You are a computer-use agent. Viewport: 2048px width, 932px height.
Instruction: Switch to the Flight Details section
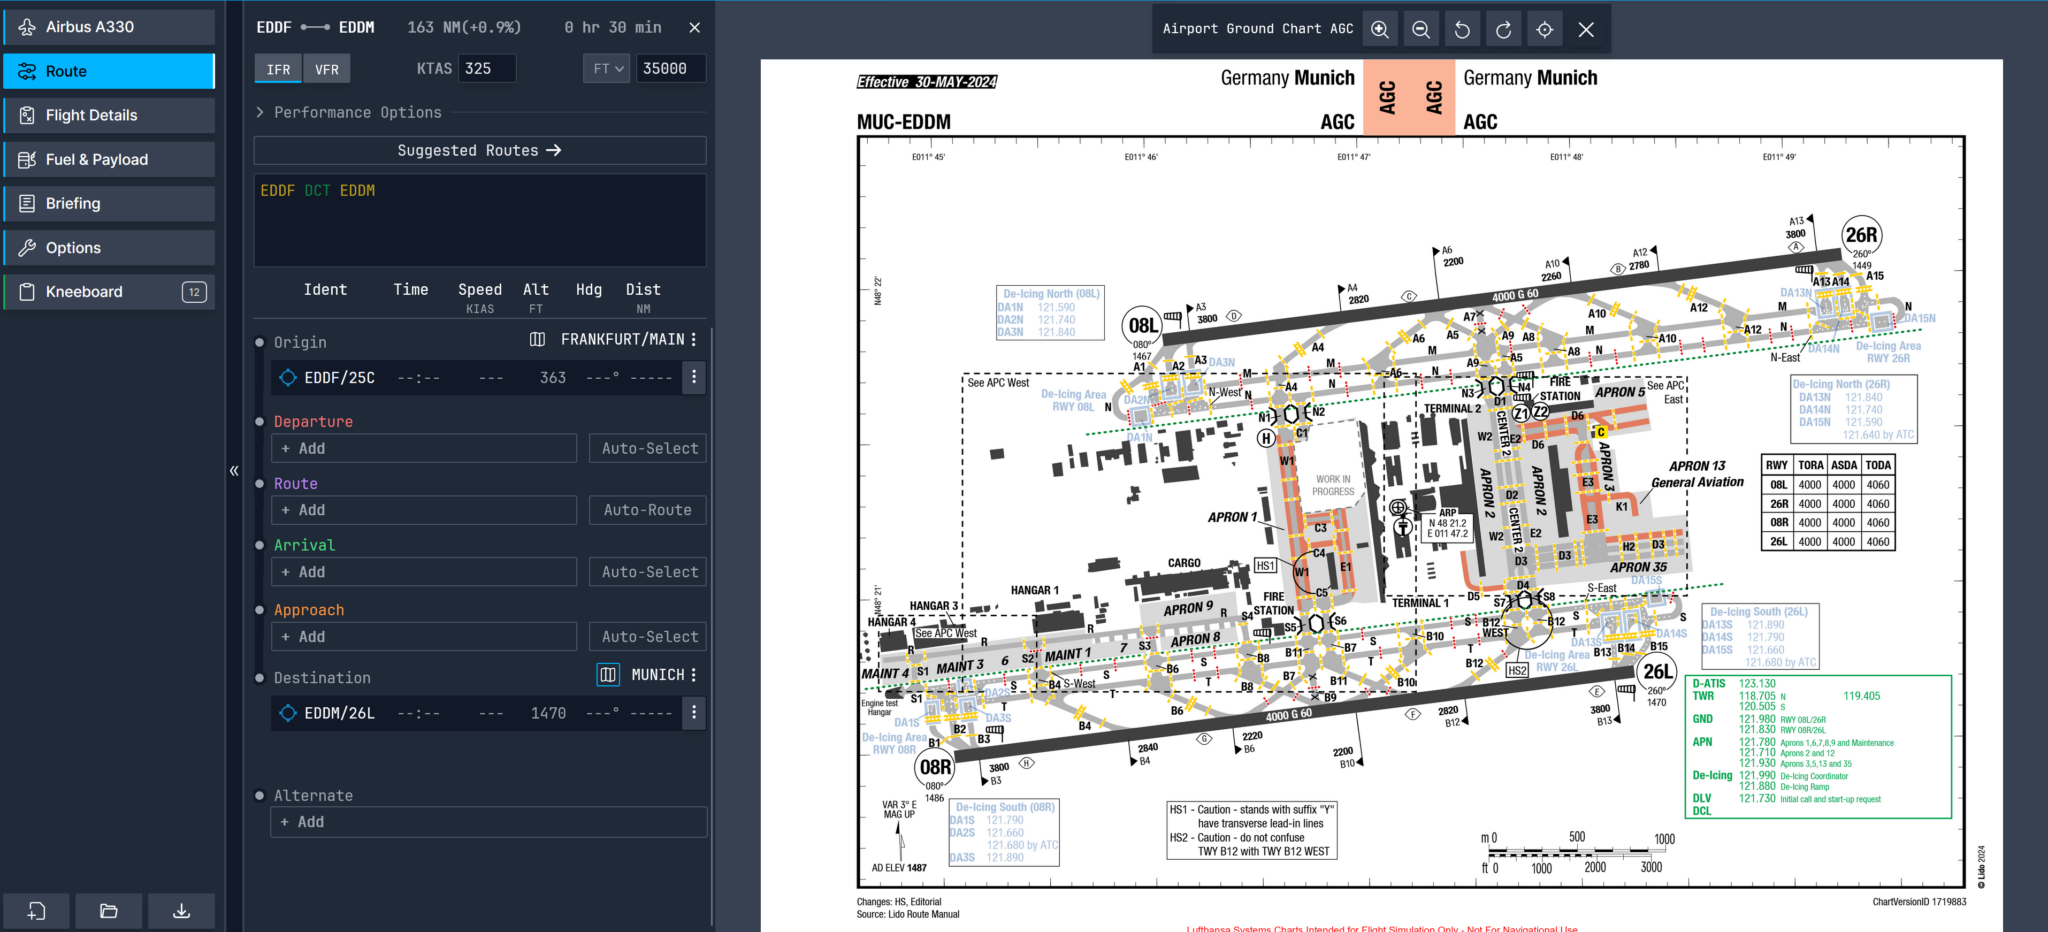pos(109,115)
